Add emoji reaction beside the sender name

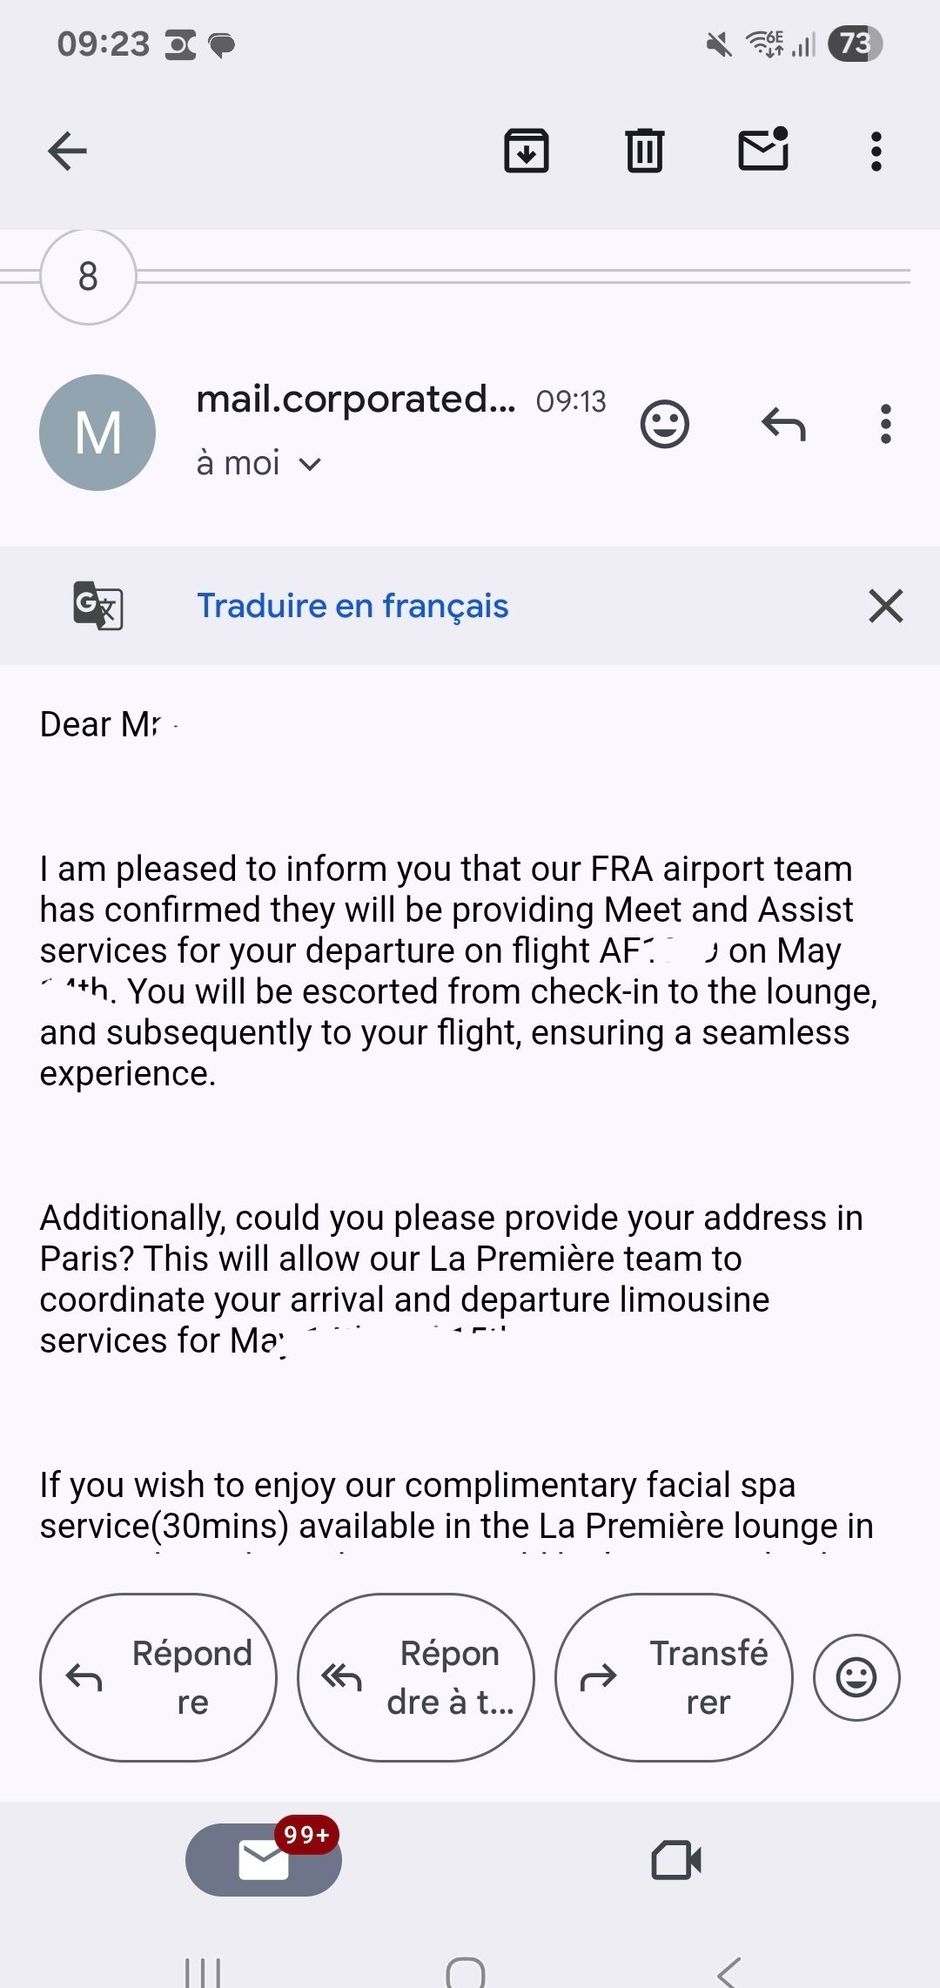(664, 424)
